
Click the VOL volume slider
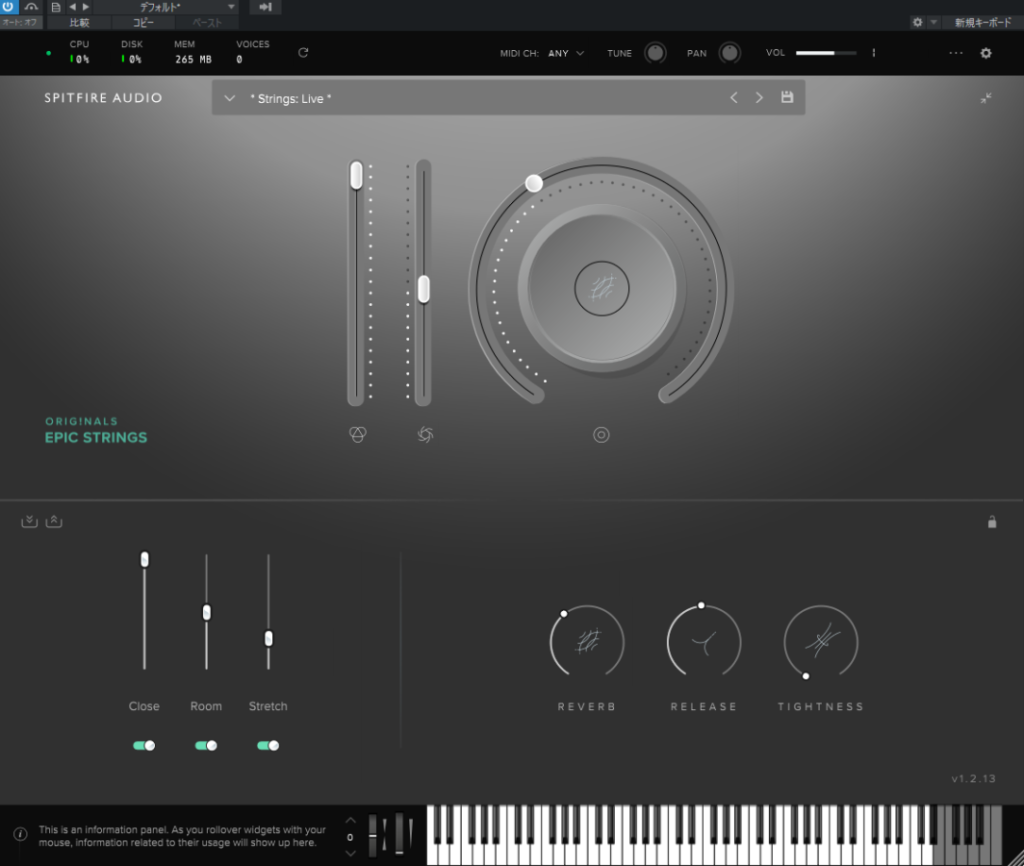pyautogui.click(x=826, y=53)
